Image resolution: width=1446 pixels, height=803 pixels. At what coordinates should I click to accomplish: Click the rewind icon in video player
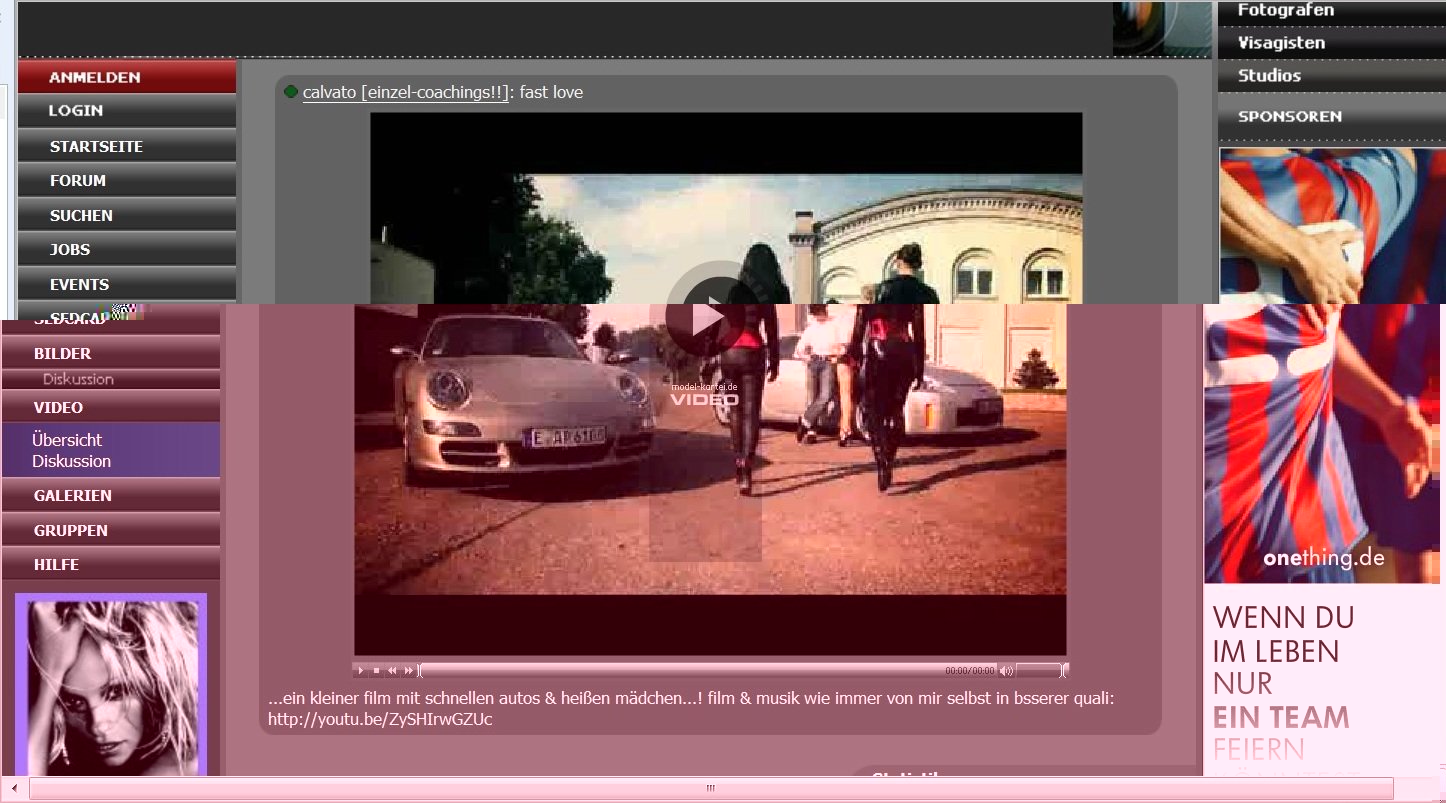pos(392,670)
